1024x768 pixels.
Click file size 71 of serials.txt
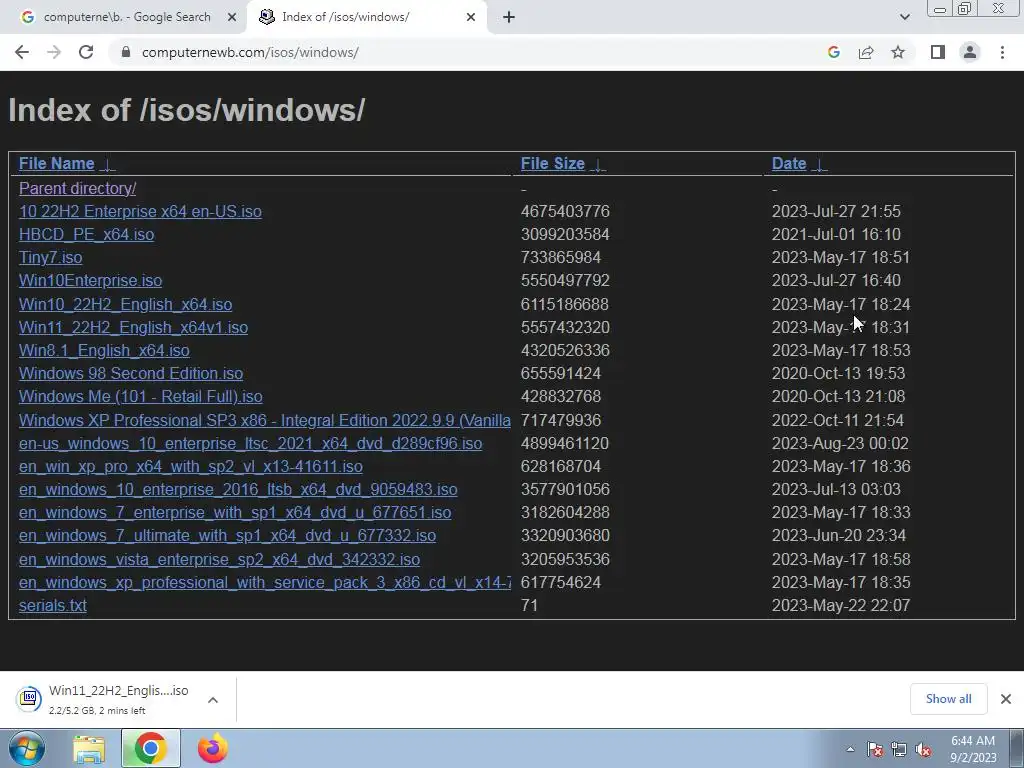(x=530, y=605)
